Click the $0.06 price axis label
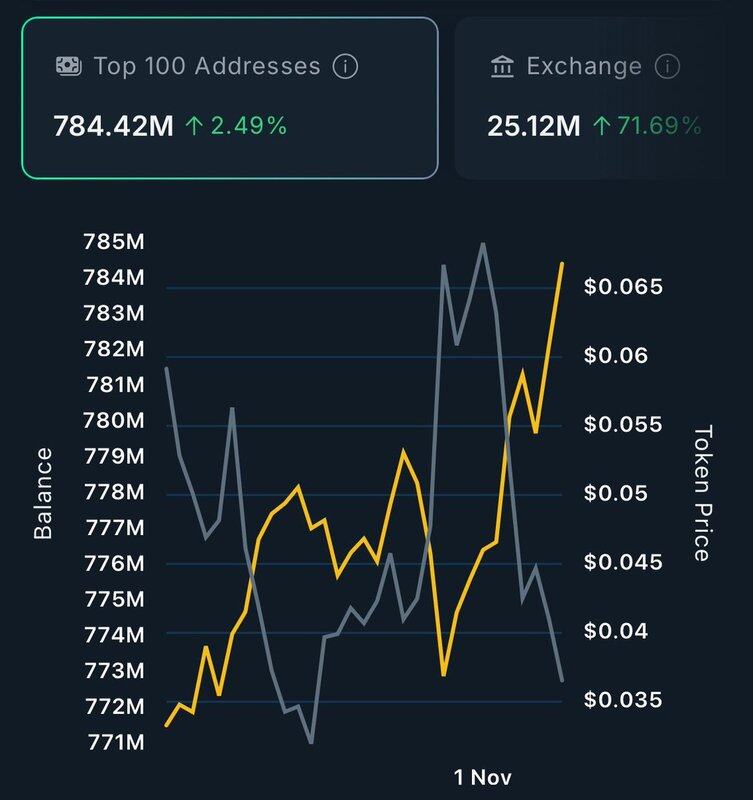Image resolution: width=753 pixels, height=800 pixels. coord(617,356)
